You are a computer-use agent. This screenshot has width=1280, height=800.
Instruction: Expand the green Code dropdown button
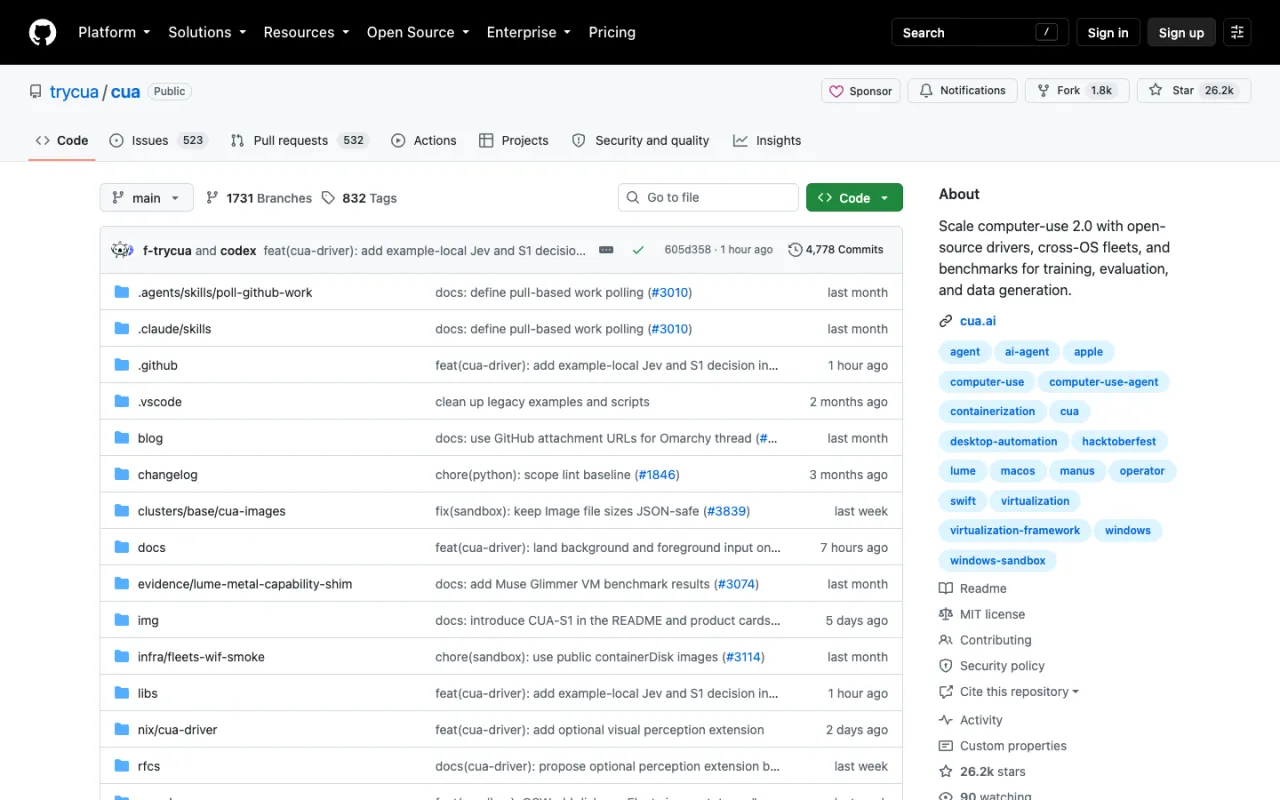pos(854,198)
